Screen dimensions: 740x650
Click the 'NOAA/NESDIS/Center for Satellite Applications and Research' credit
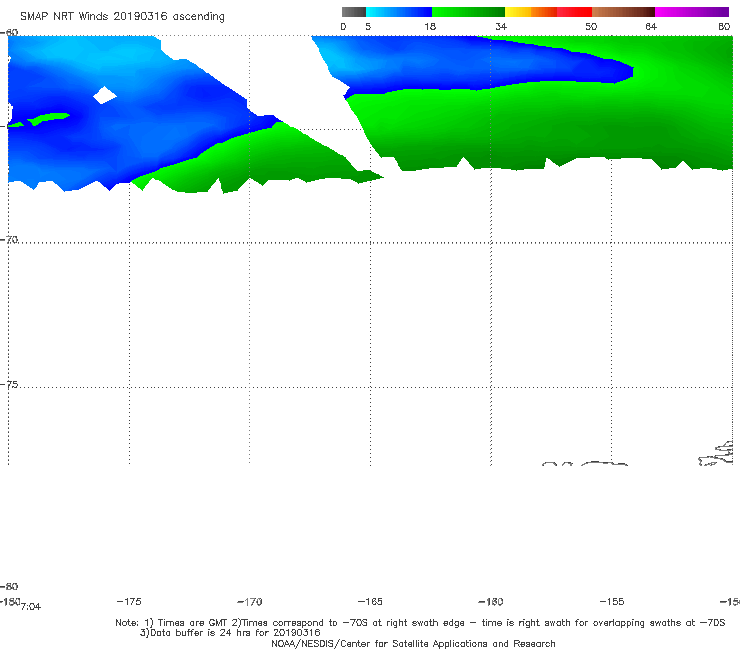pyautogui.click(x=413, y=644)
